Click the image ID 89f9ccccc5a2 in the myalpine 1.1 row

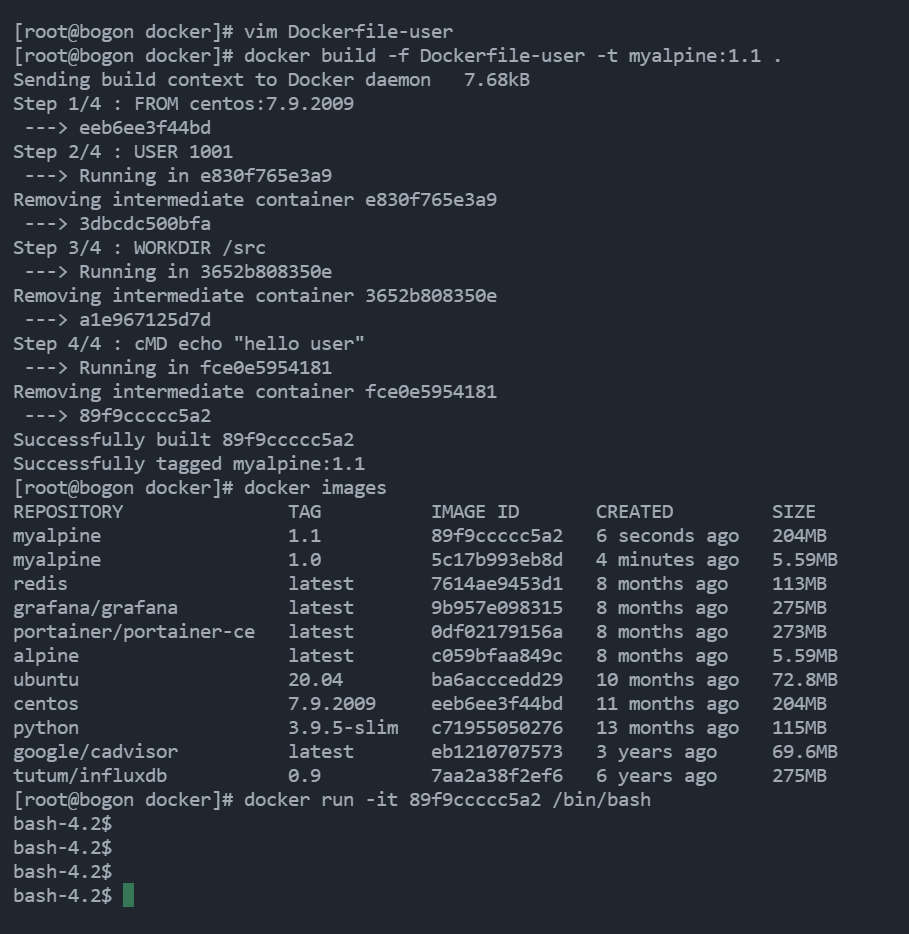coord(497,536)
